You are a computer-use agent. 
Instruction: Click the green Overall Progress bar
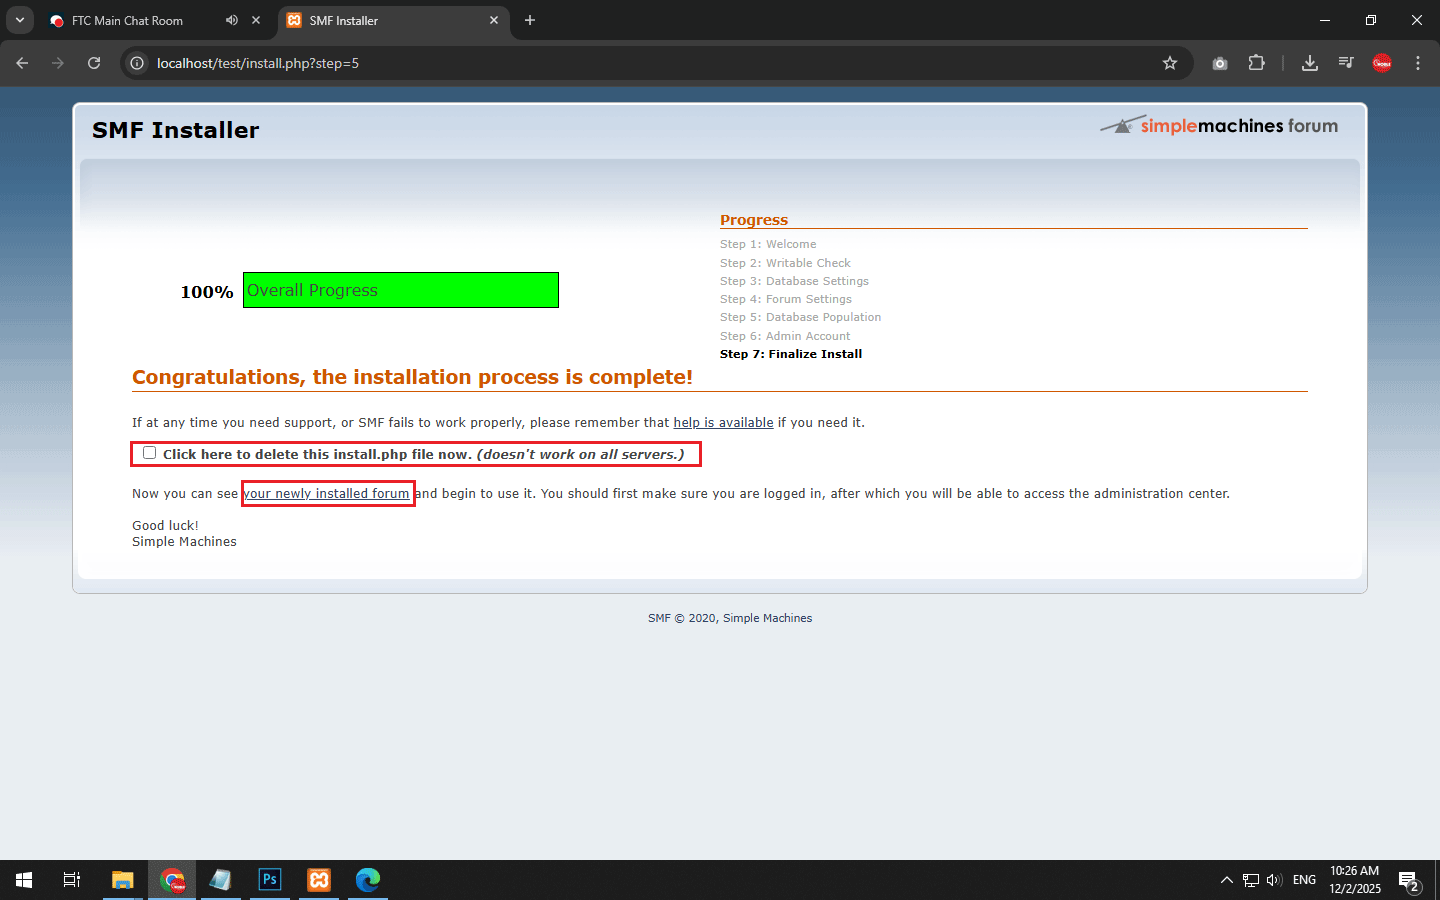coord(400,290)
